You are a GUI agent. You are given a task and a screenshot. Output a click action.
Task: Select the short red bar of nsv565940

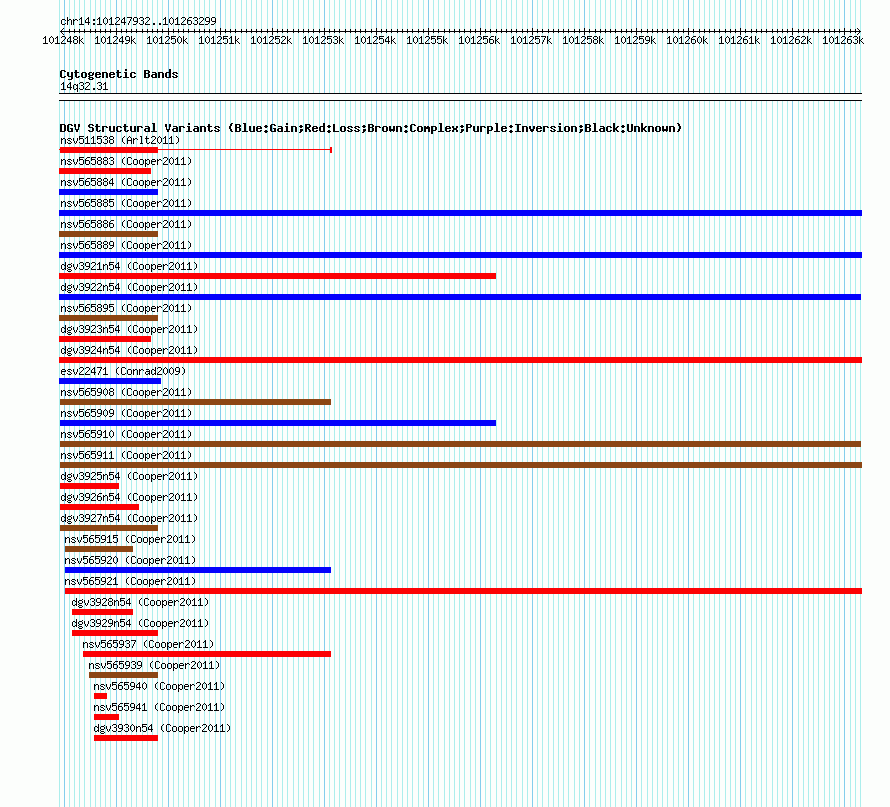tap(100, 696)
